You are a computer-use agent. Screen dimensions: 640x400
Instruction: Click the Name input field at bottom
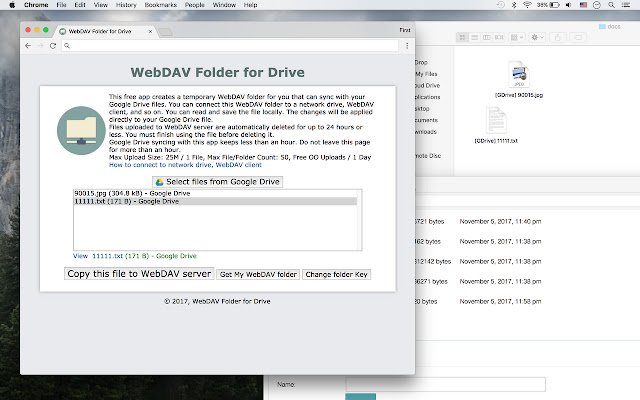(445, 384)
